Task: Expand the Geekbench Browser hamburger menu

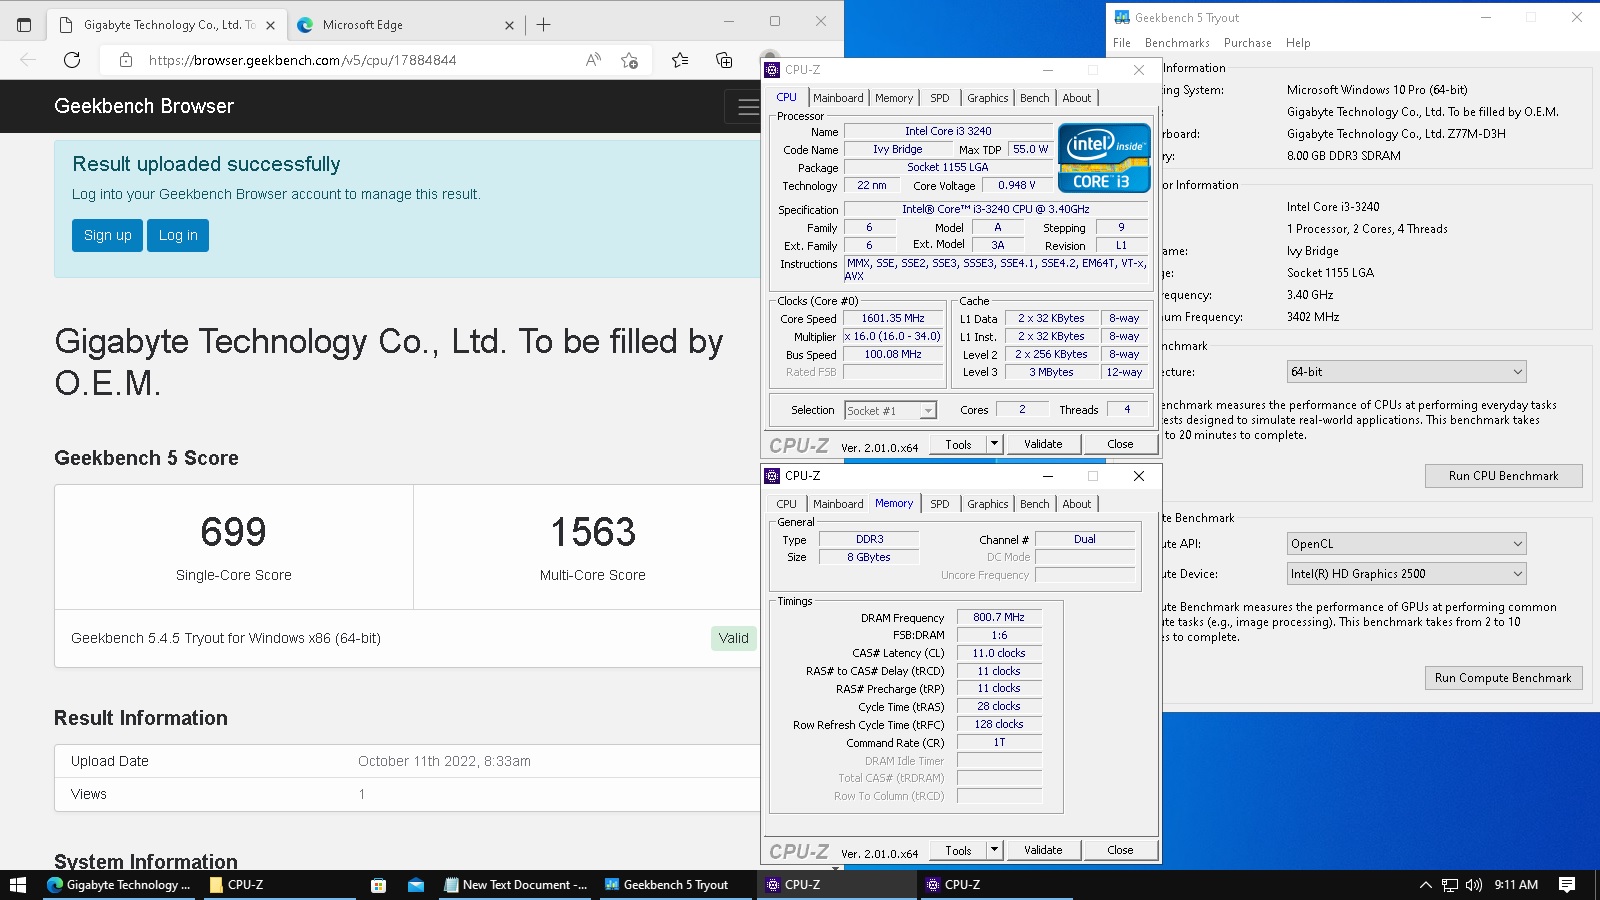Action: [x=747, y=106]
